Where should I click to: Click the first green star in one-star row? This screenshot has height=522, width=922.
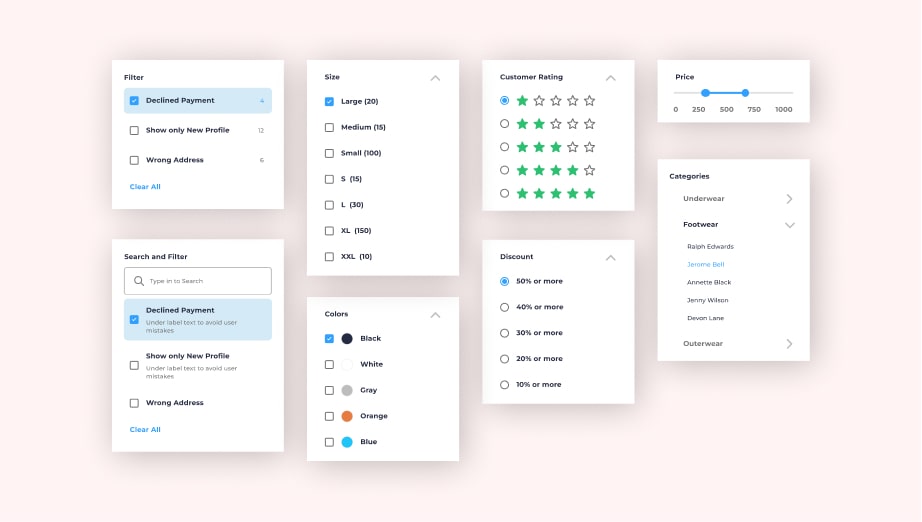(522, 101)
